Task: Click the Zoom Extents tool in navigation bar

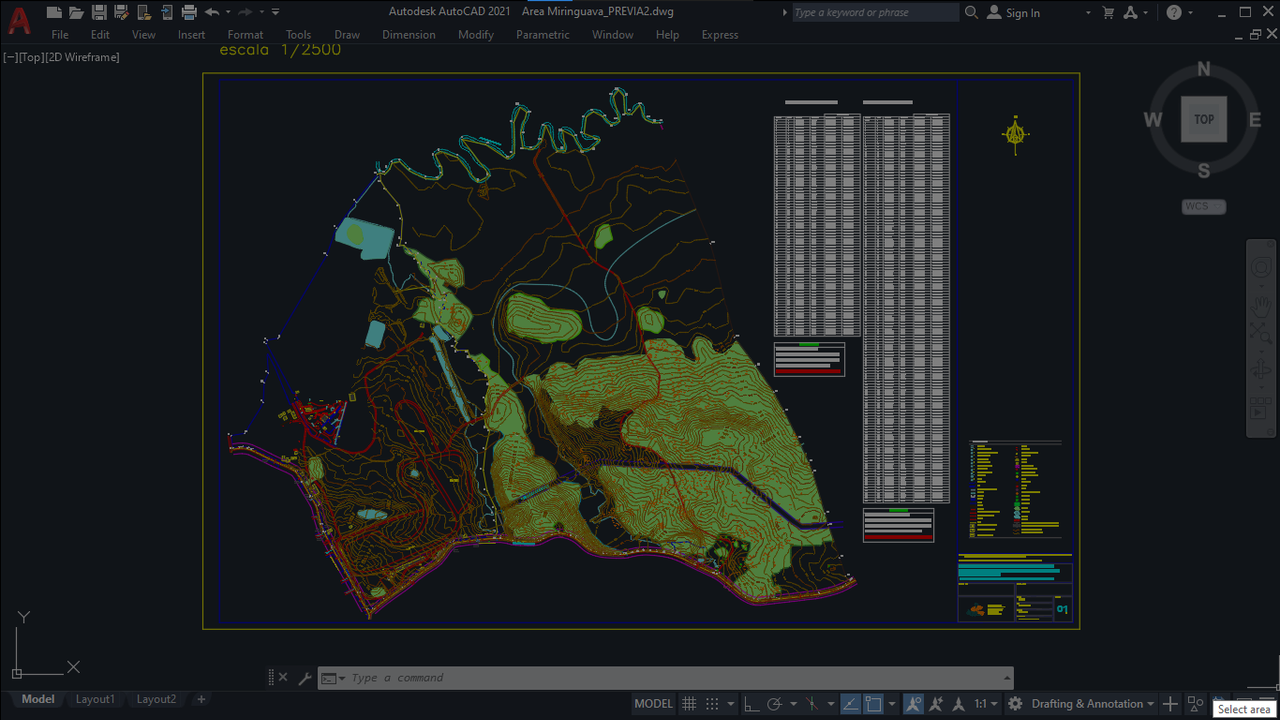Action: pyautogui.click(x=1261, y=333)
